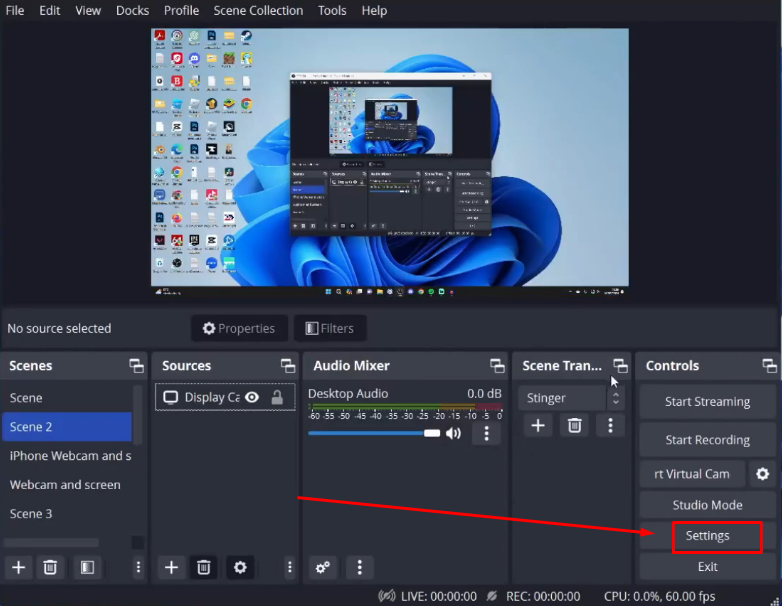Delete the selected scene using trash icon

click(x=50, y=567)
